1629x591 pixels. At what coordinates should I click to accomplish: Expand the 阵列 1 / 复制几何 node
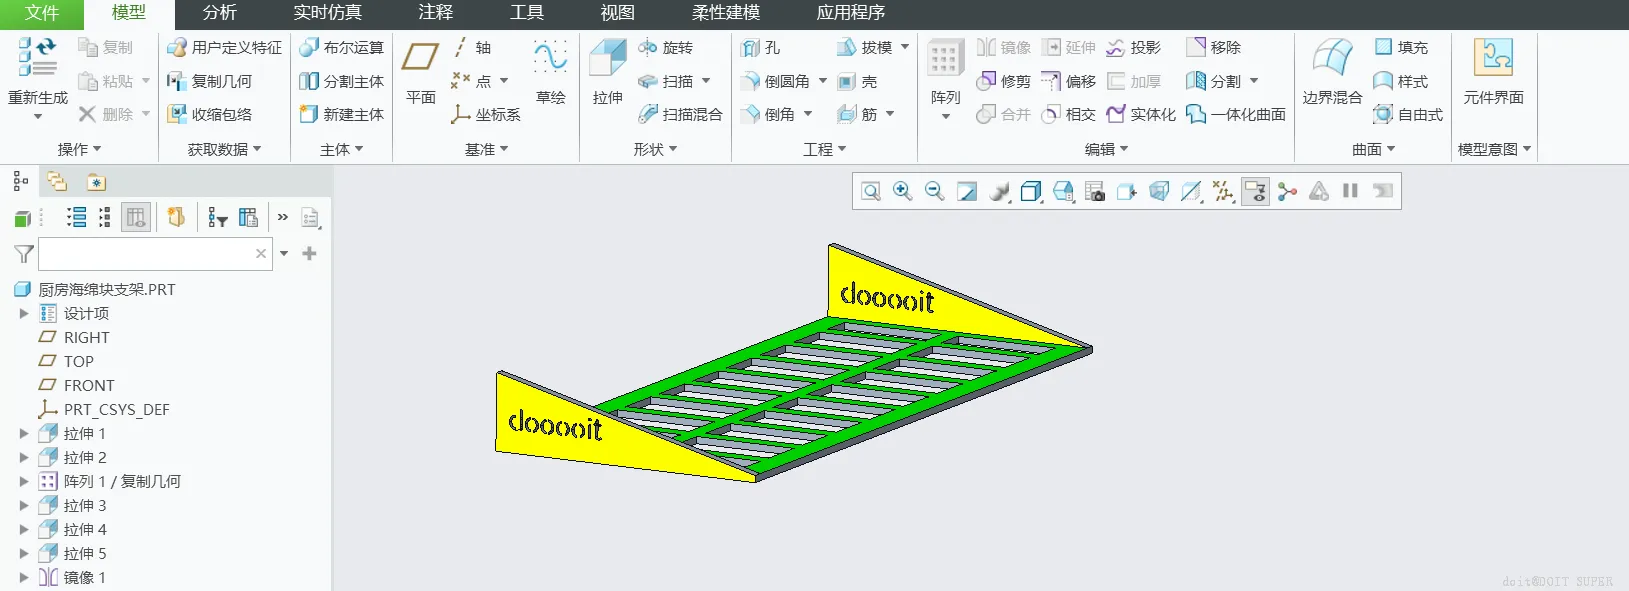pyautogui.click(x=24, y=481)
